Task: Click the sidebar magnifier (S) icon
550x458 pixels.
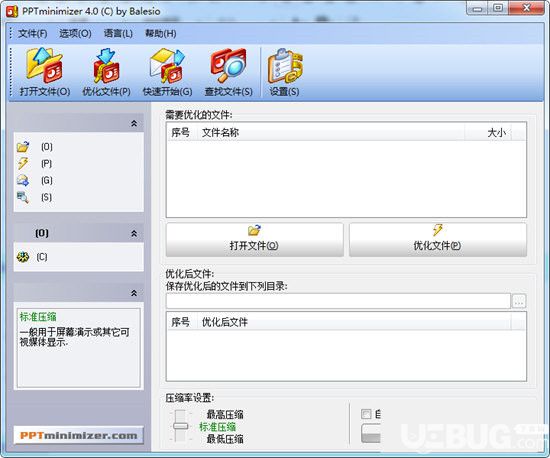Action: click(x=23, y=197)
